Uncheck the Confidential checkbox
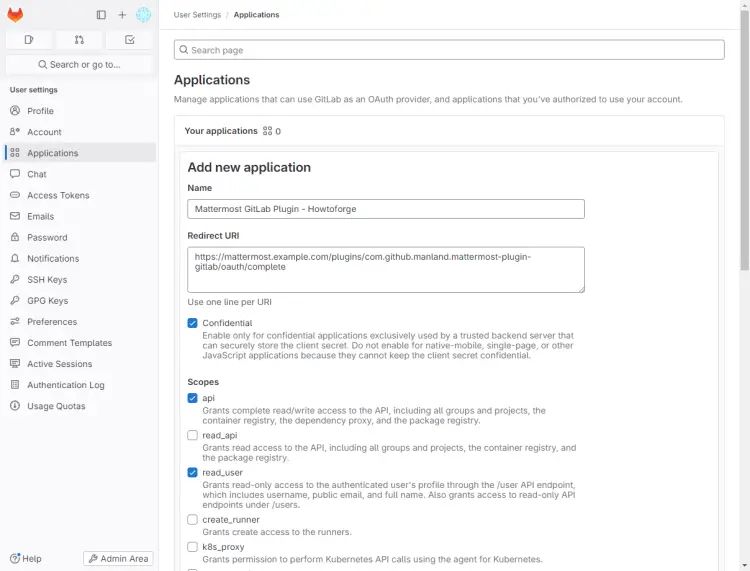This screenshot has height=571, width=750. (x=193, y=323)
